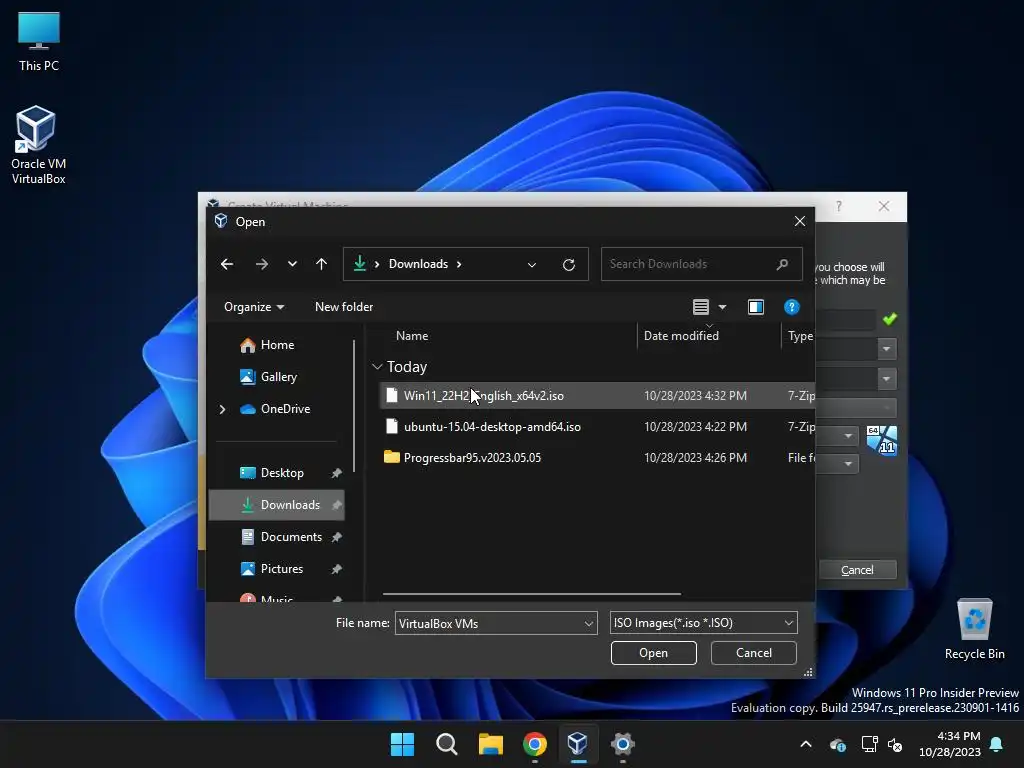Image resolution: width=1024 pixels, height=768 pixels.
Task: Click the search magnifier icon
Action: 782,264
